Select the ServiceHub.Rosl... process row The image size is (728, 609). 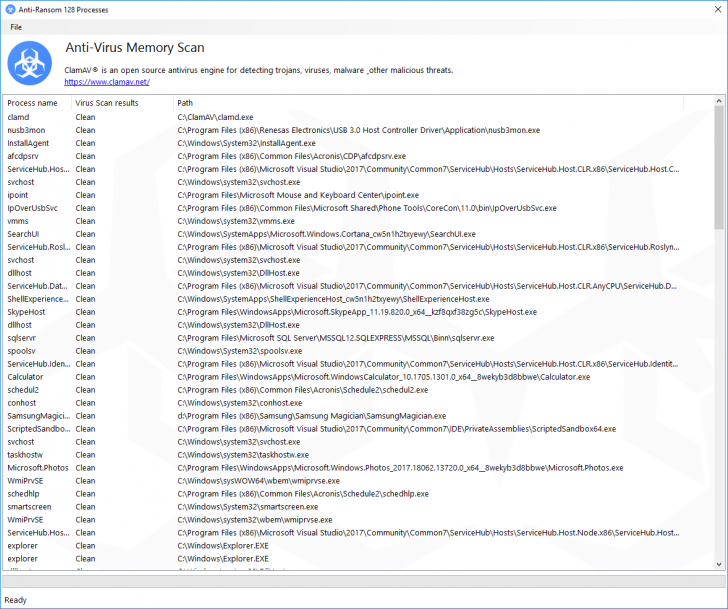pyautogui.click(x=344, y=247)
